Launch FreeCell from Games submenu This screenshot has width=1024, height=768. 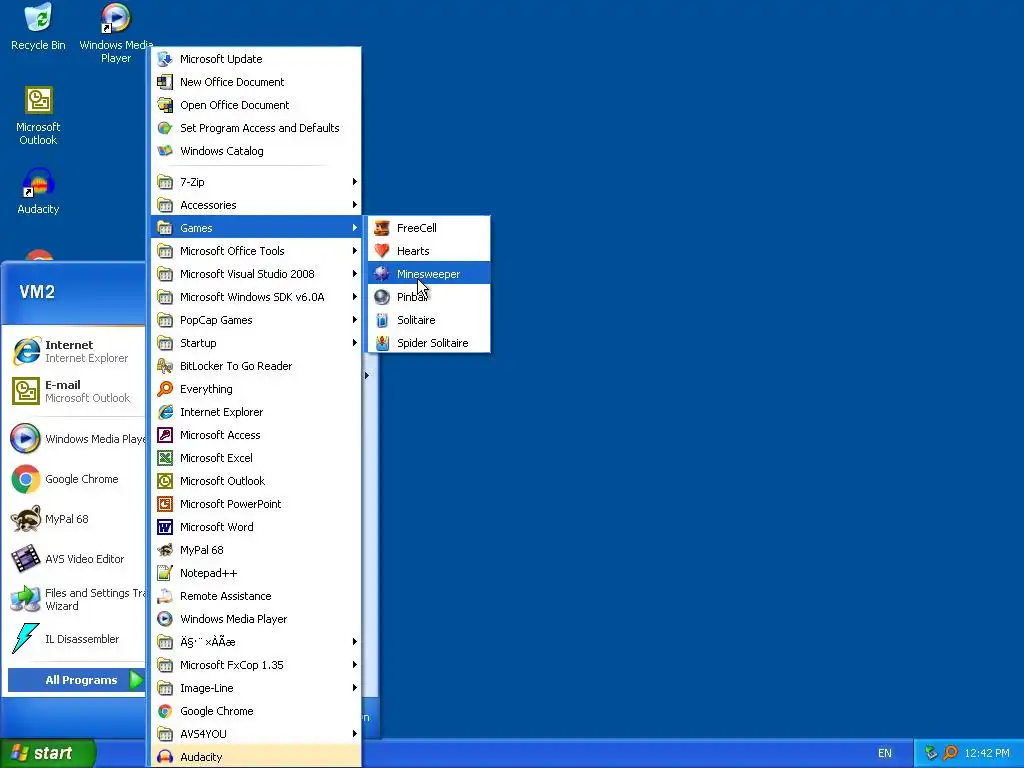pyautogui.click(x=429, y=228)
